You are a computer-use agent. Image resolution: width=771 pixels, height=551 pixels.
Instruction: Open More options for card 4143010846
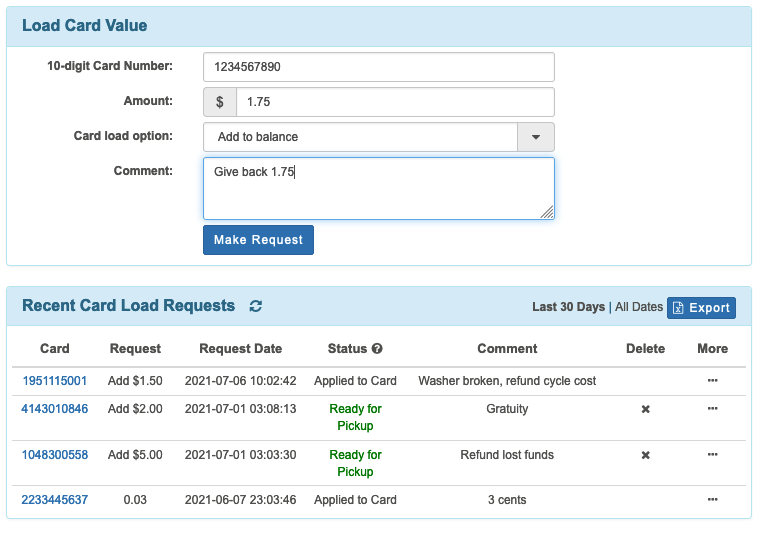tap(712, 409)
